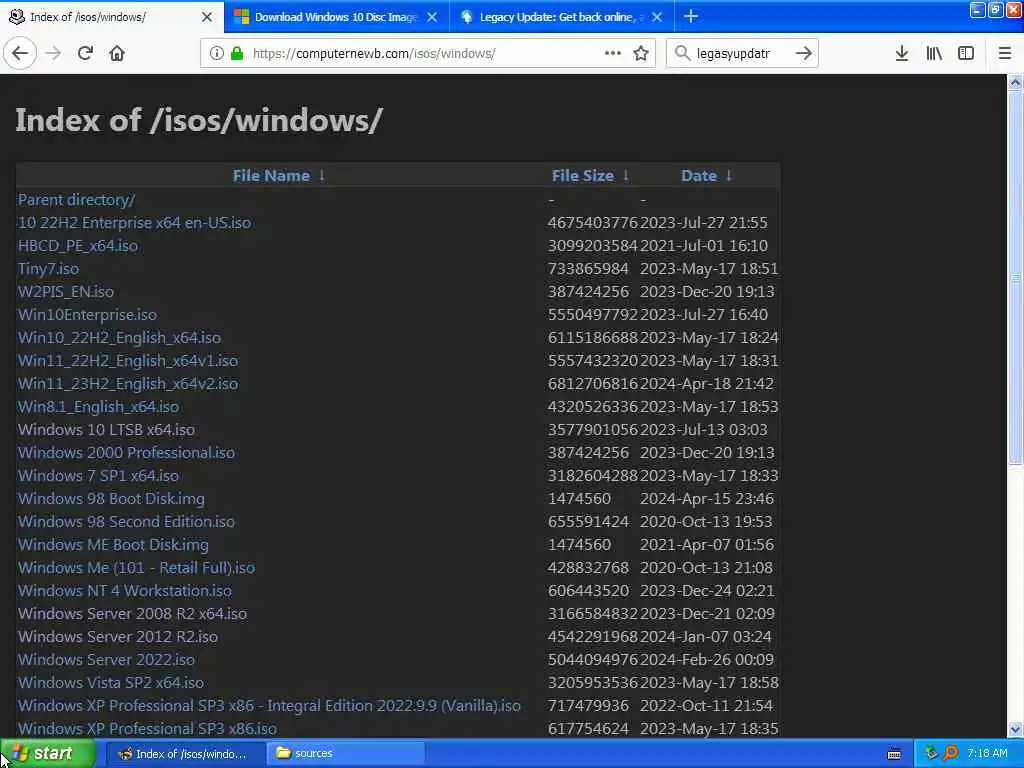Click the system tray magnifier icon
Screen dimensions: 1024x768
click(950, 753)
